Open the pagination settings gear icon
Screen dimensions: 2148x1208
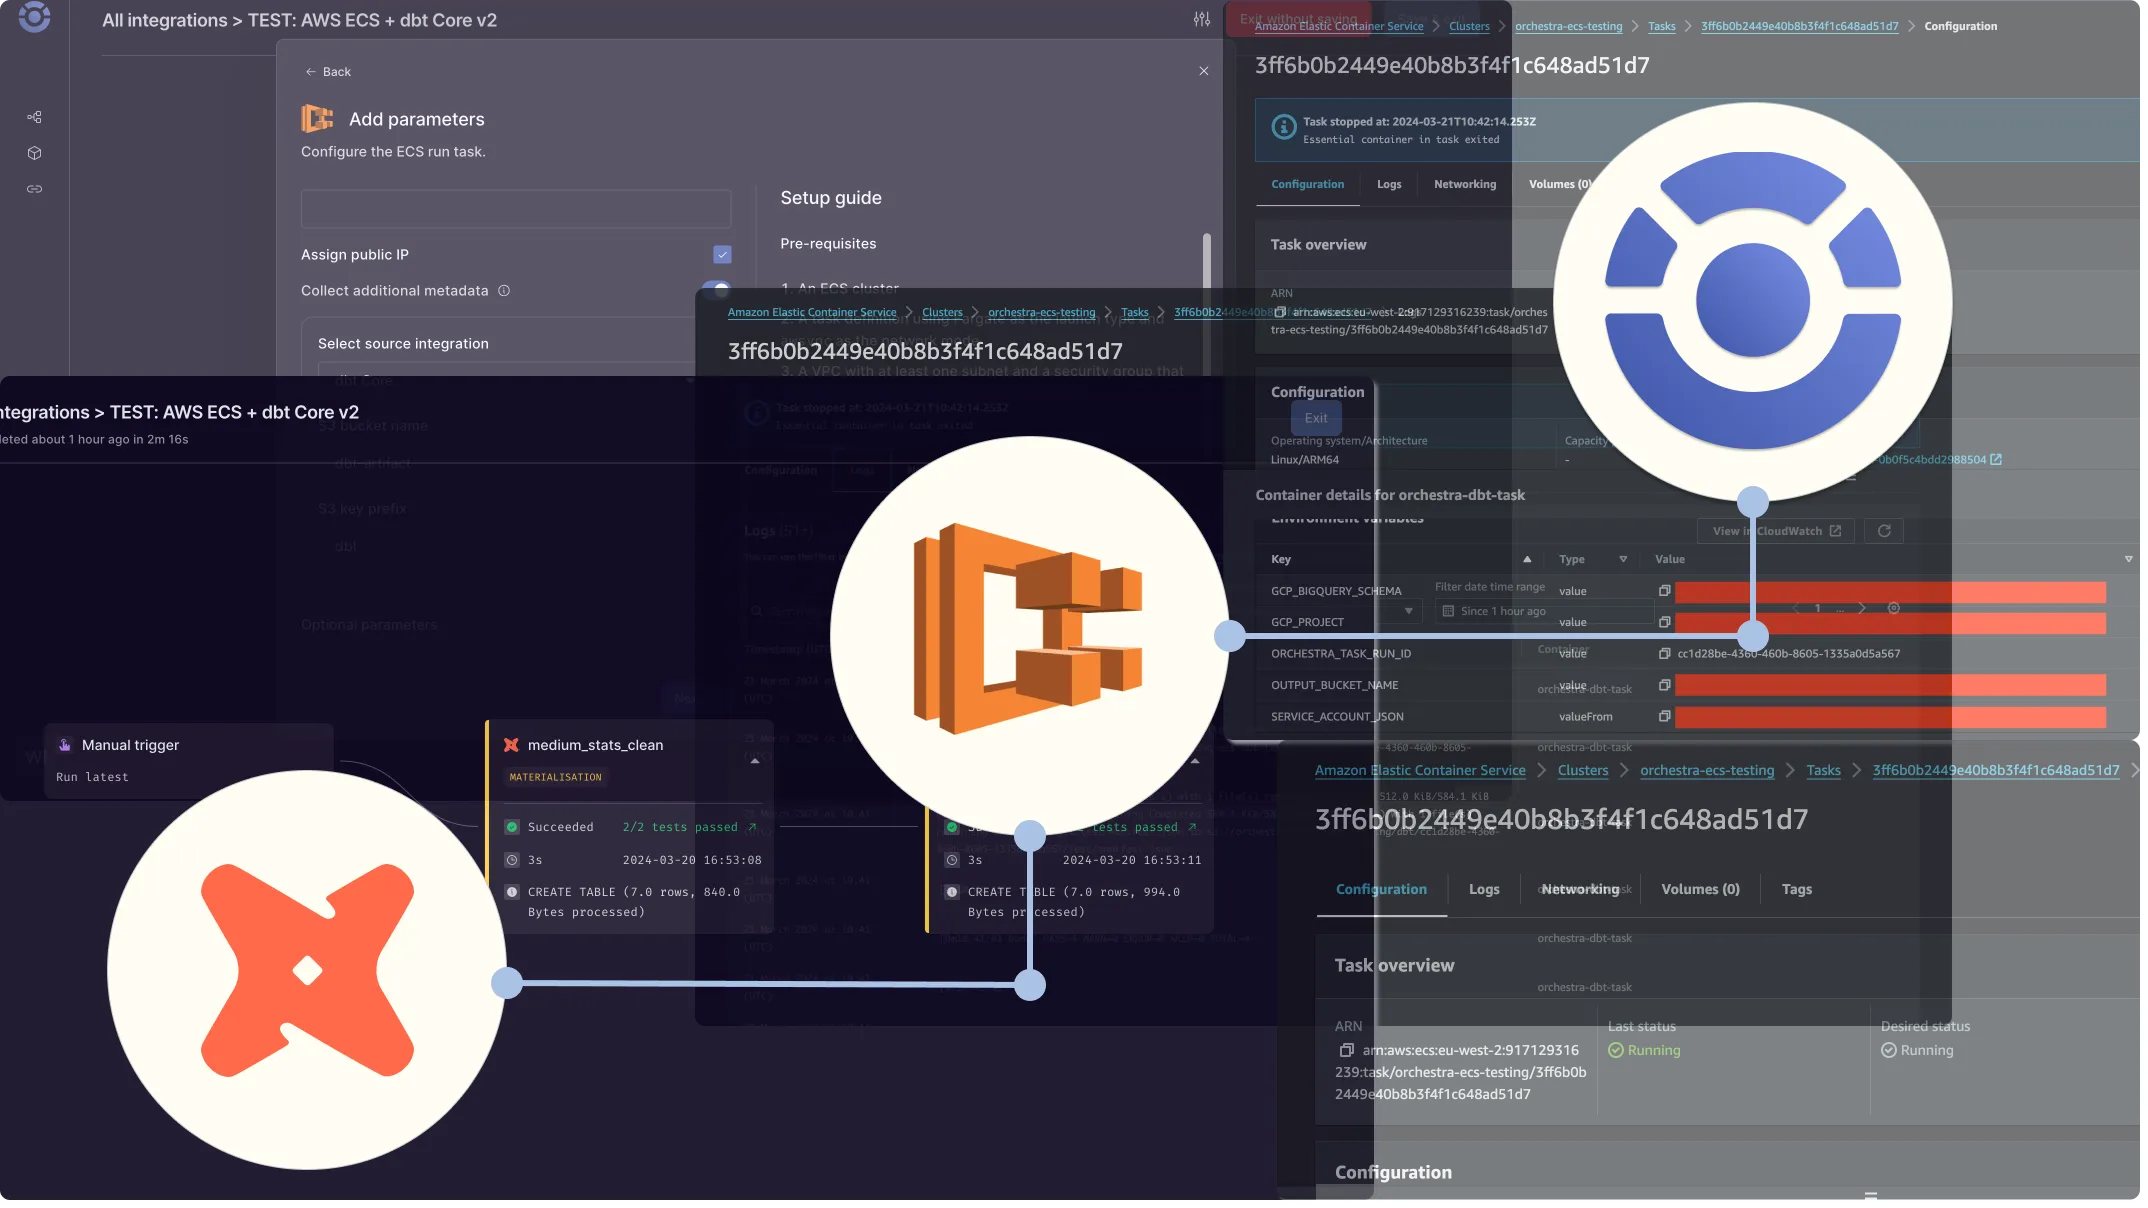[x=1893, y=607]
